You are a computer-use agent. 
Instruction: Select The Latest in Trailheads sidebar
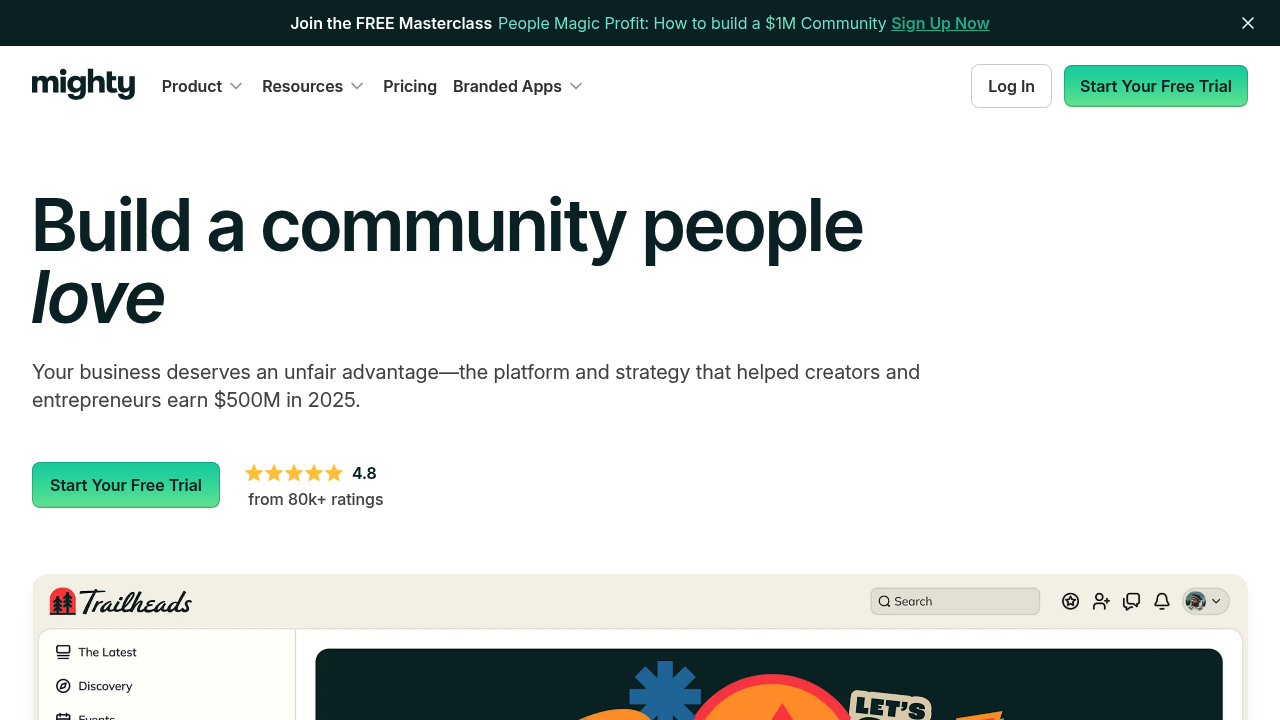click(x=107, y=652)
